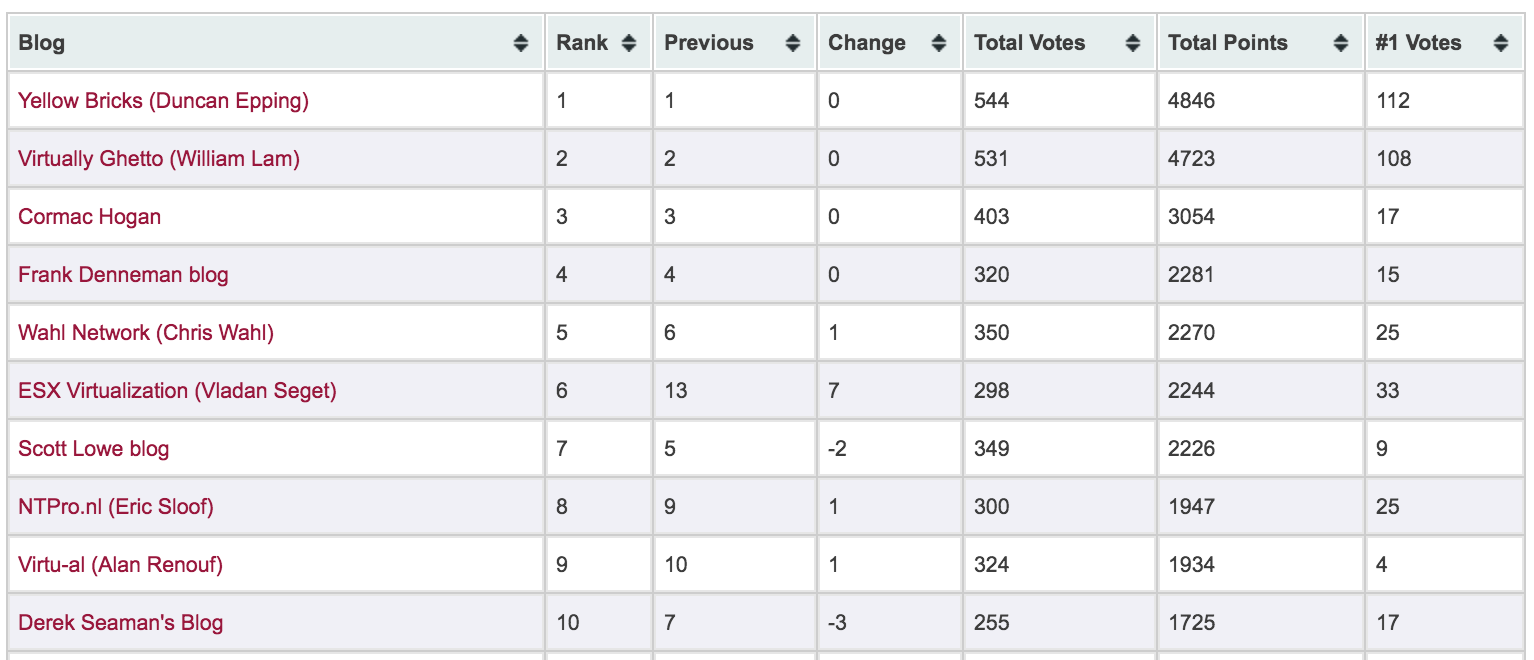Sort by Total Points arrow icon

1341,43
